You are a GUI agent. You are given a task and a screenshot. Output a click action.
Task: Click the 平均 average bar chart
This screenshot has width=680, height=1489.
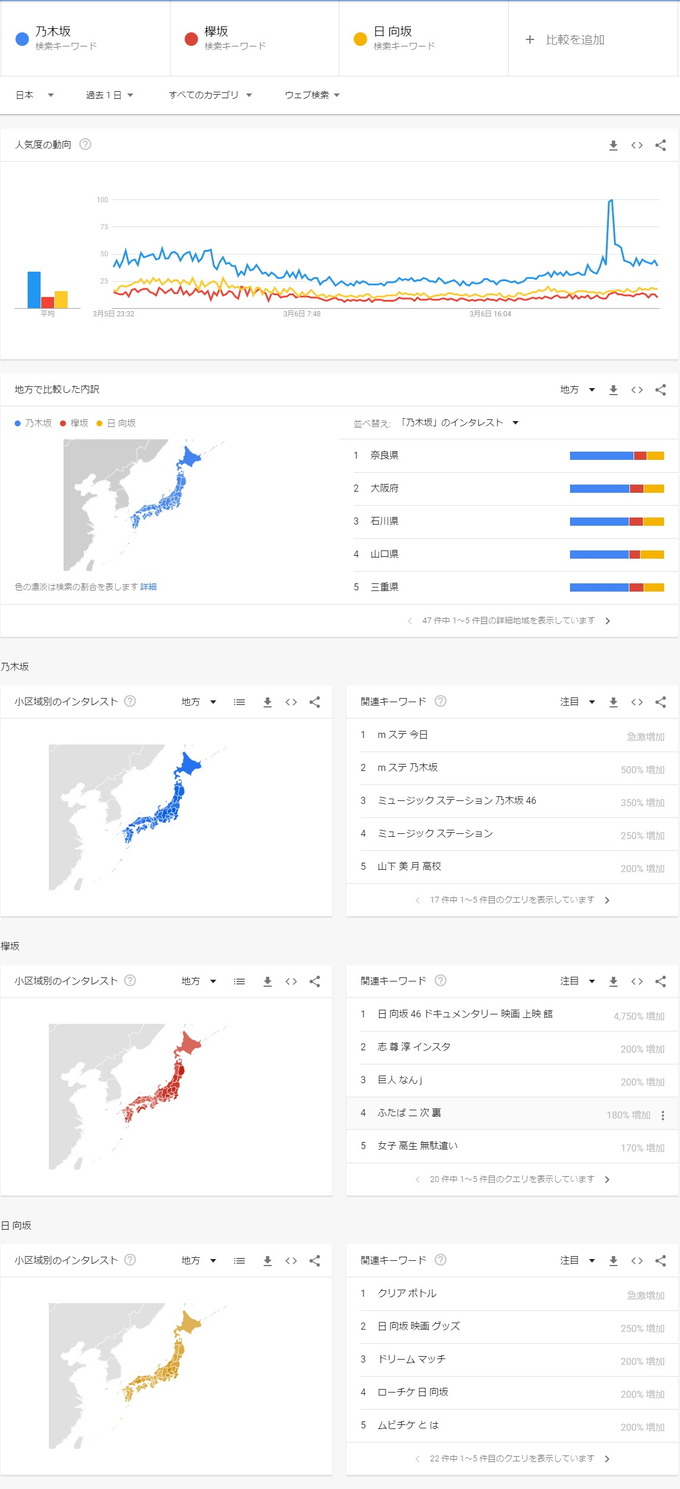pos(47,290)
